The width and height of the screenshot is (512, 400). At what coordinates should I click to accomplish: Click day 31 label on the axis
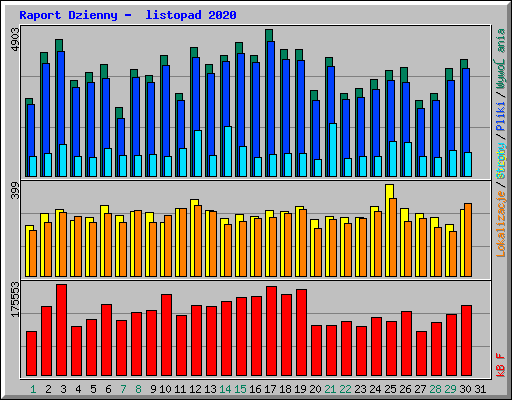[480, 389]
